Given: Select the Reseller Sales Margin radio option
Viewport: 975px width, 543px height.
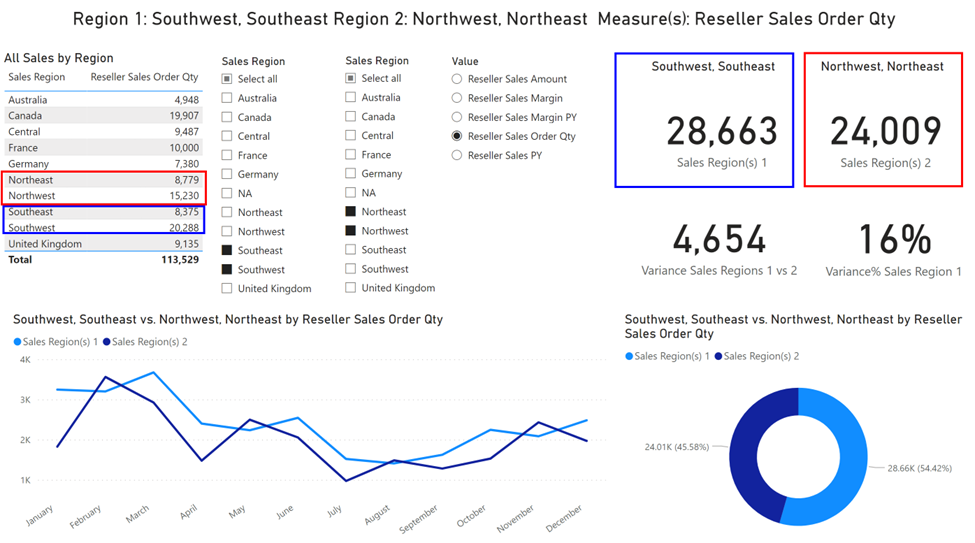Looking at the screenshot, I should (457, 98).
